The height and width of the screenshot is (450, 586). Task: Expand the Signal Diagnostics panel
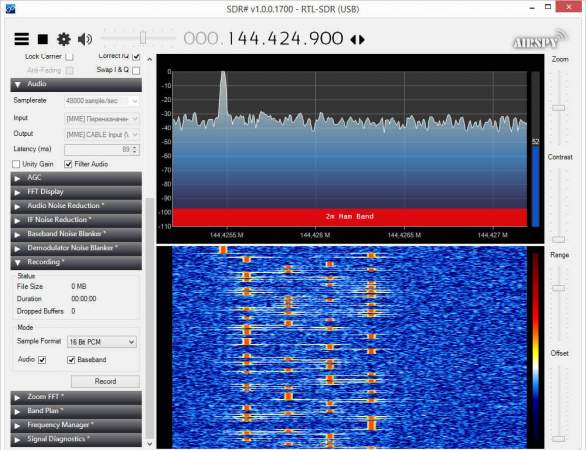coord(76,439)
